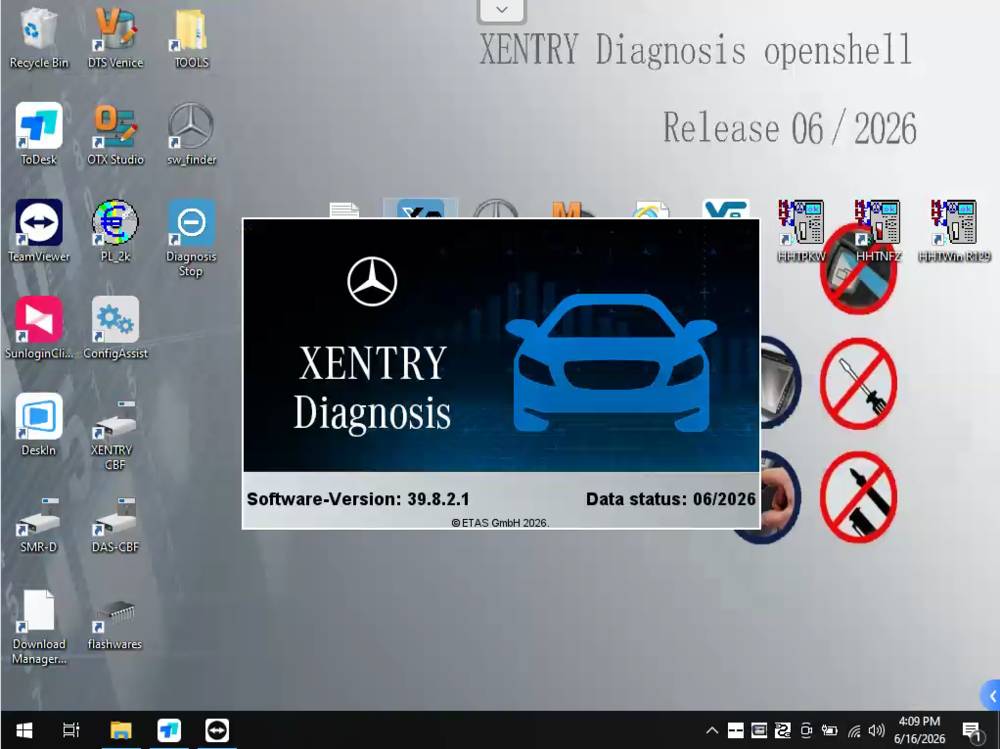The image size is (1000, 749).
Task: Open the volume control in tray
Action: tap(877, 730)
